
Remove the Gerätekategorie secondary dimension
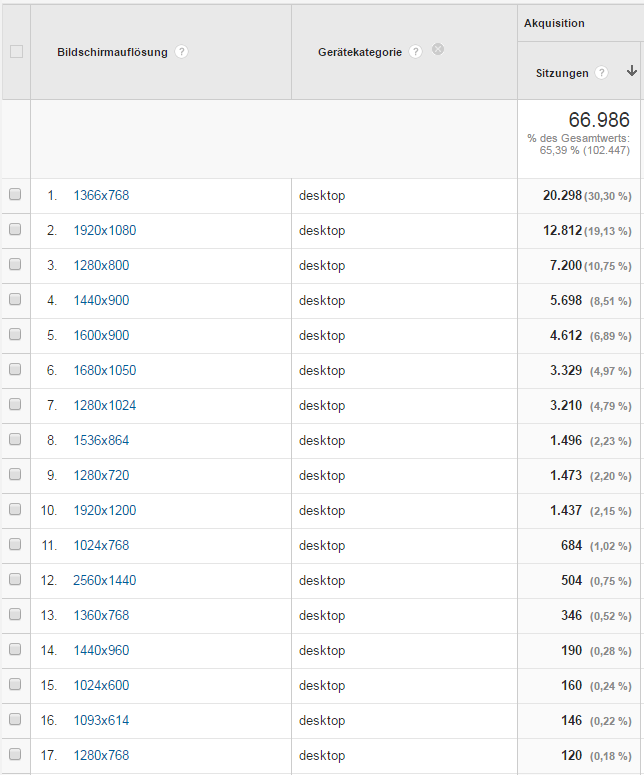click(438, 49)
